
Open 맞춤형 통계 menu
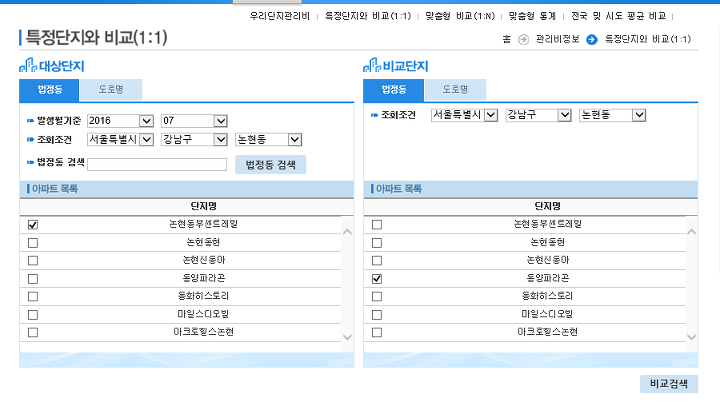click(x=532, y=16)
